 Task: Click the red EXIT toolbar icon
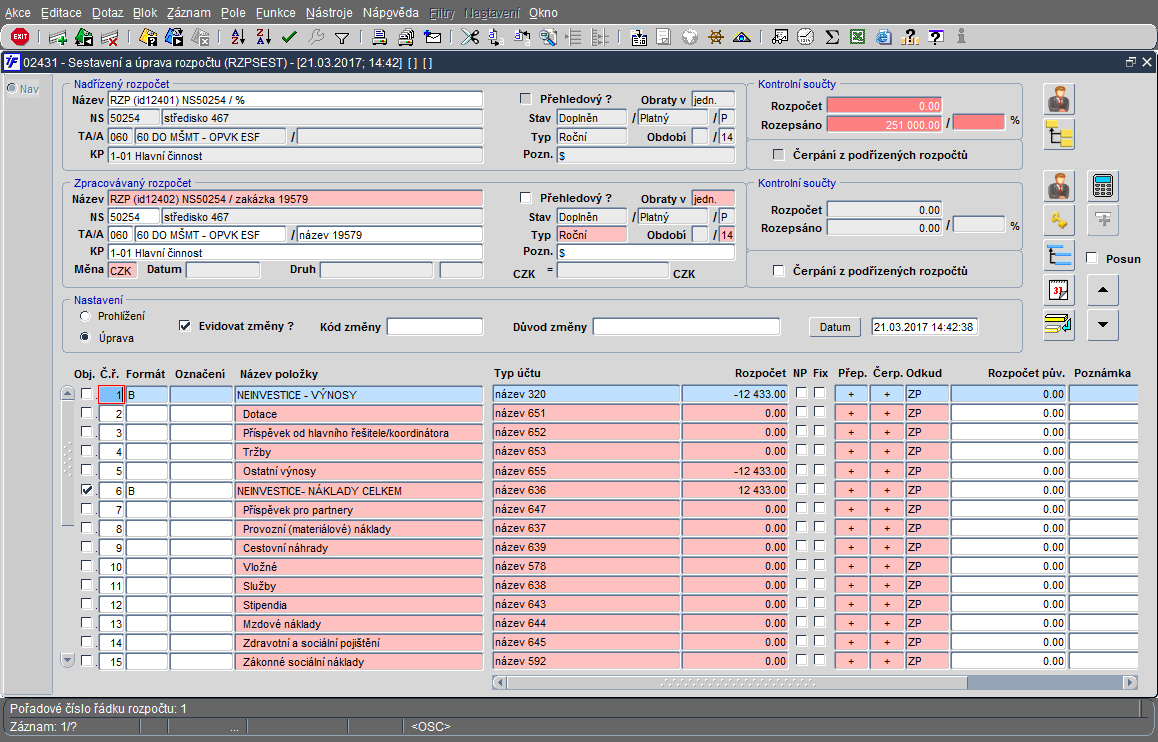pyautogui.click(x=19, y=37)
